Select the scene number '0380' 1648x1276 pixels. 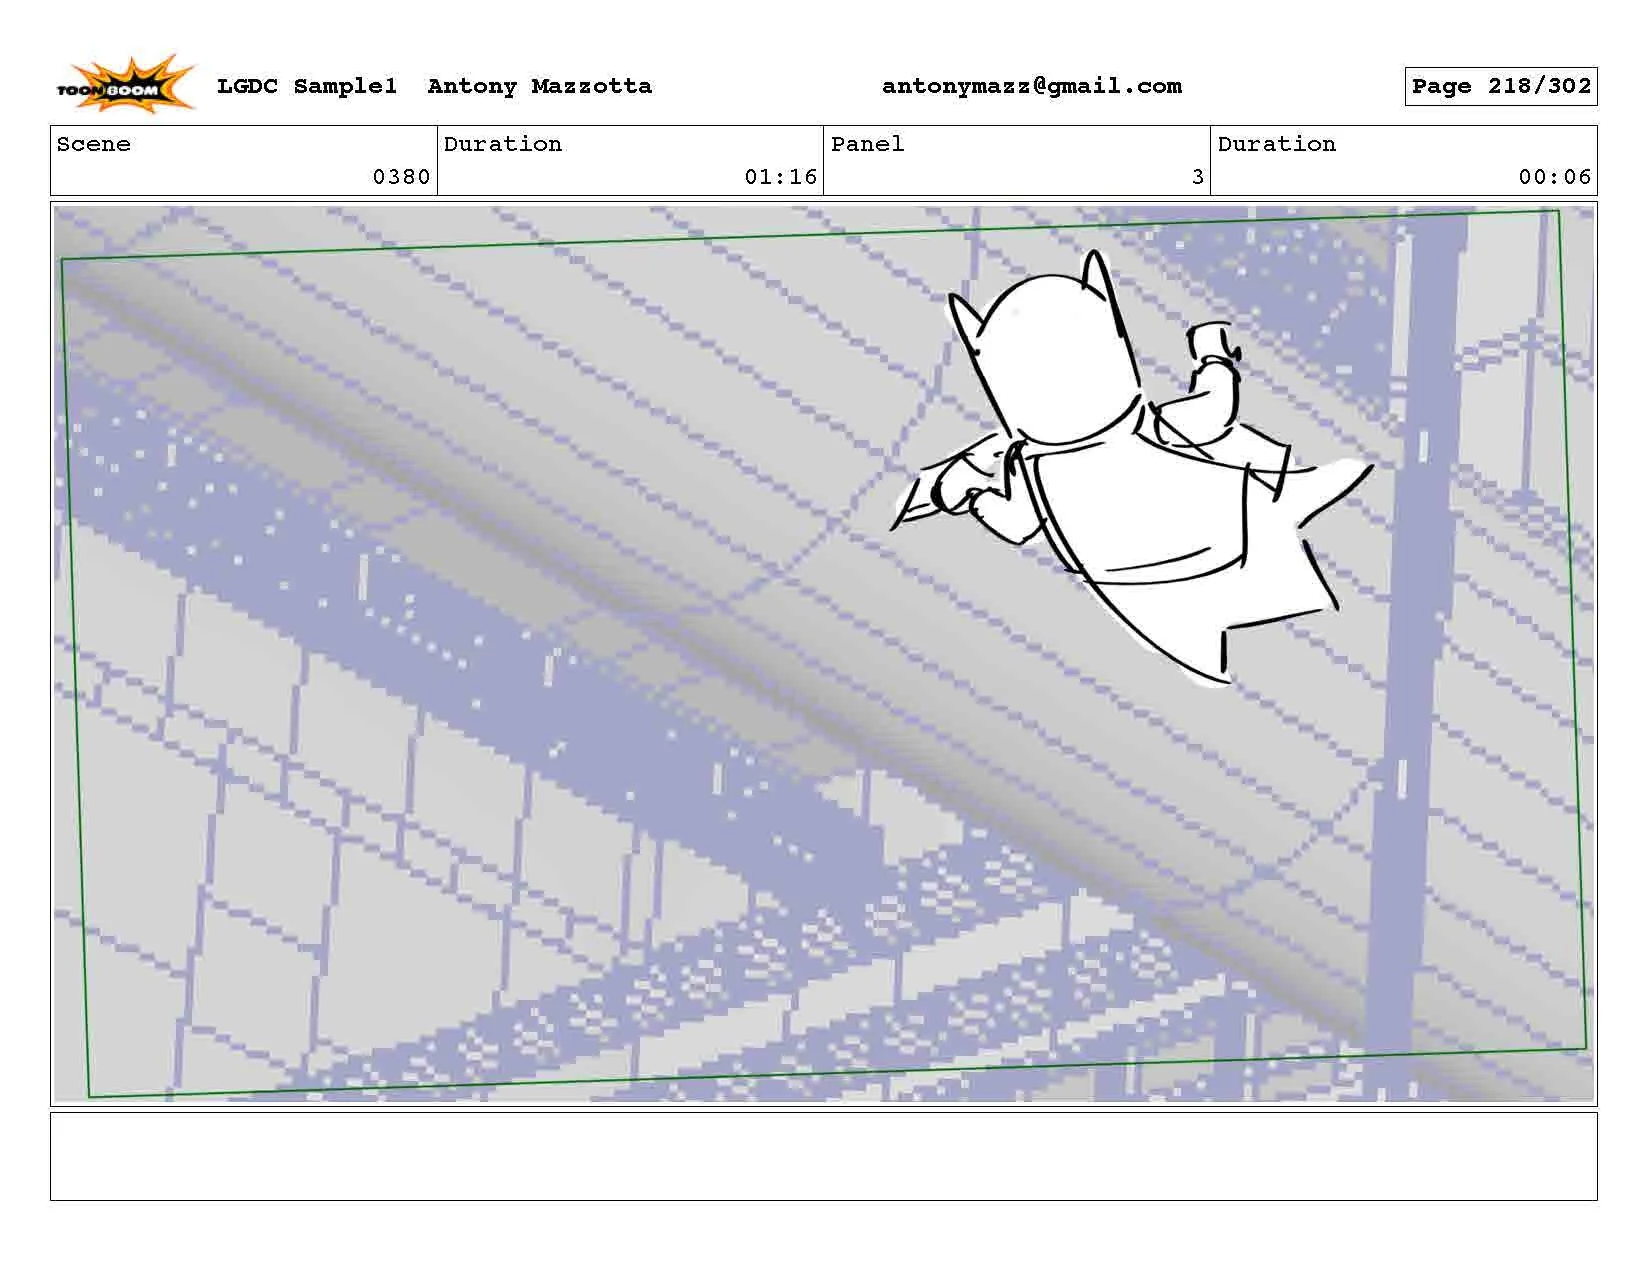401,177
